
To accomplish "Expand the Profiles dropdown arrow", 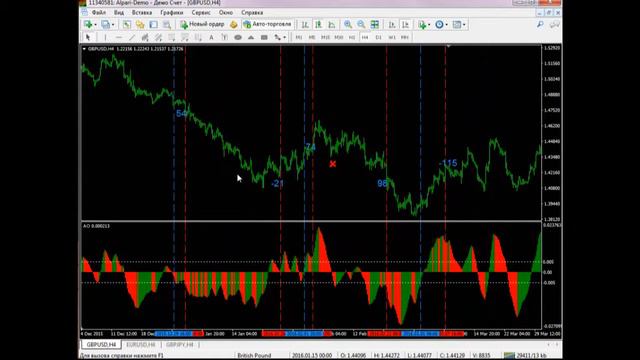I will point(113,25).
